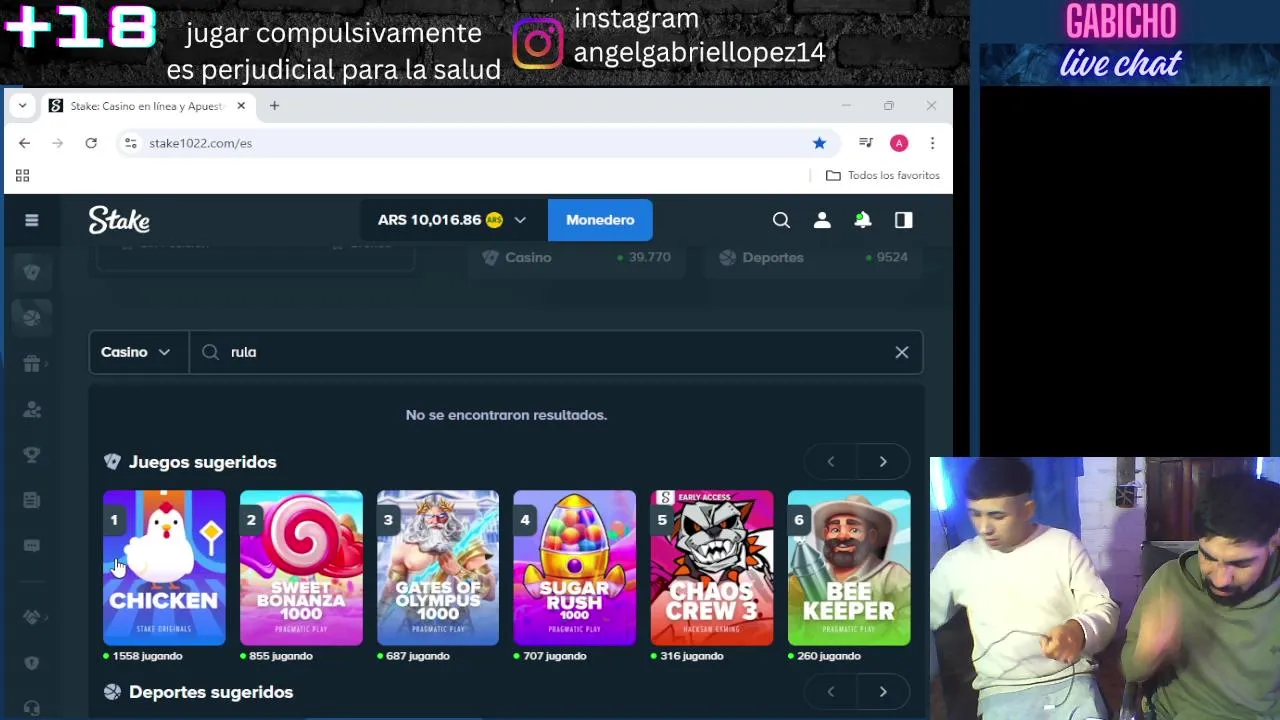The width and height of the screenshot is (1280, 720).
Task: Click the Juegos sugeridos heading
Action: [x=202, y=462]
